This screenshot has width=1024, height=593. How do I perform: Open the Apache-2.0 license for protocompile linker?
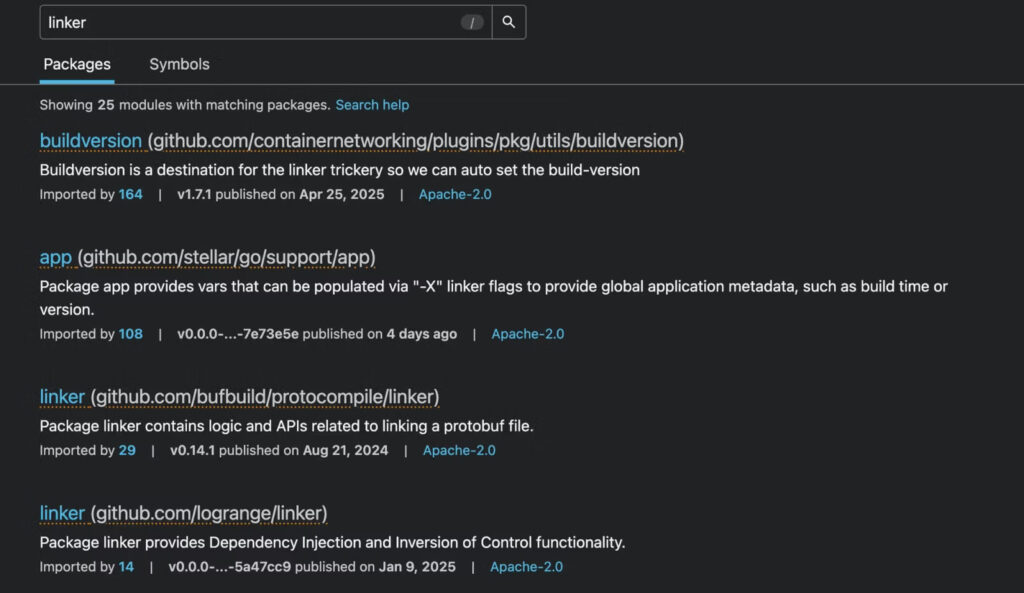[x=459, y=450]
